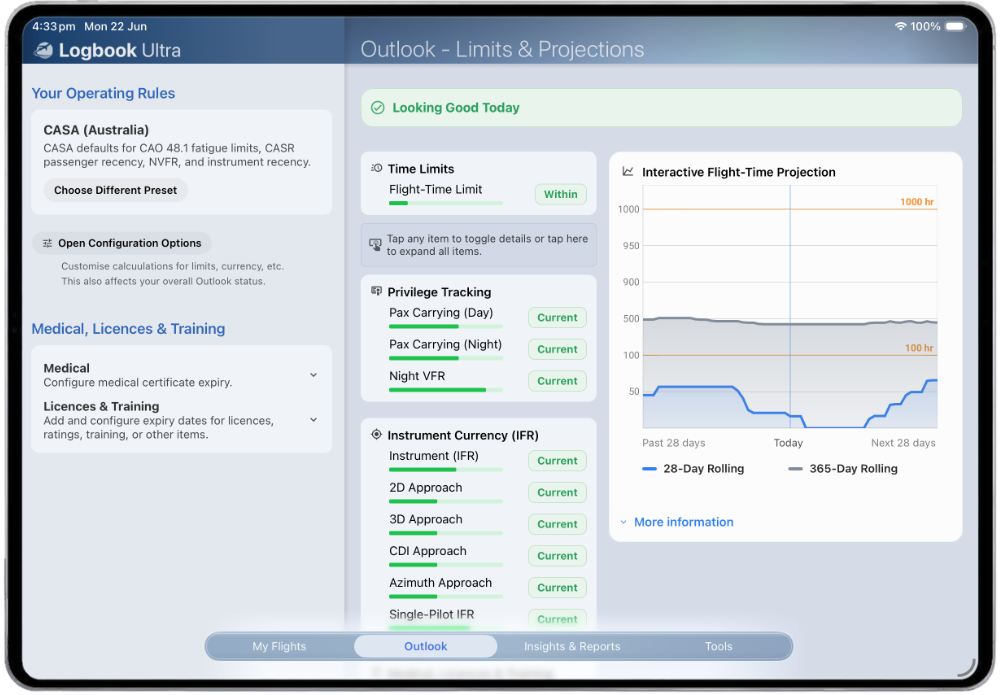Click the Time Limits clock icon
The width and height of the screenshot is (1000, 695).
[x=377, y=168]
